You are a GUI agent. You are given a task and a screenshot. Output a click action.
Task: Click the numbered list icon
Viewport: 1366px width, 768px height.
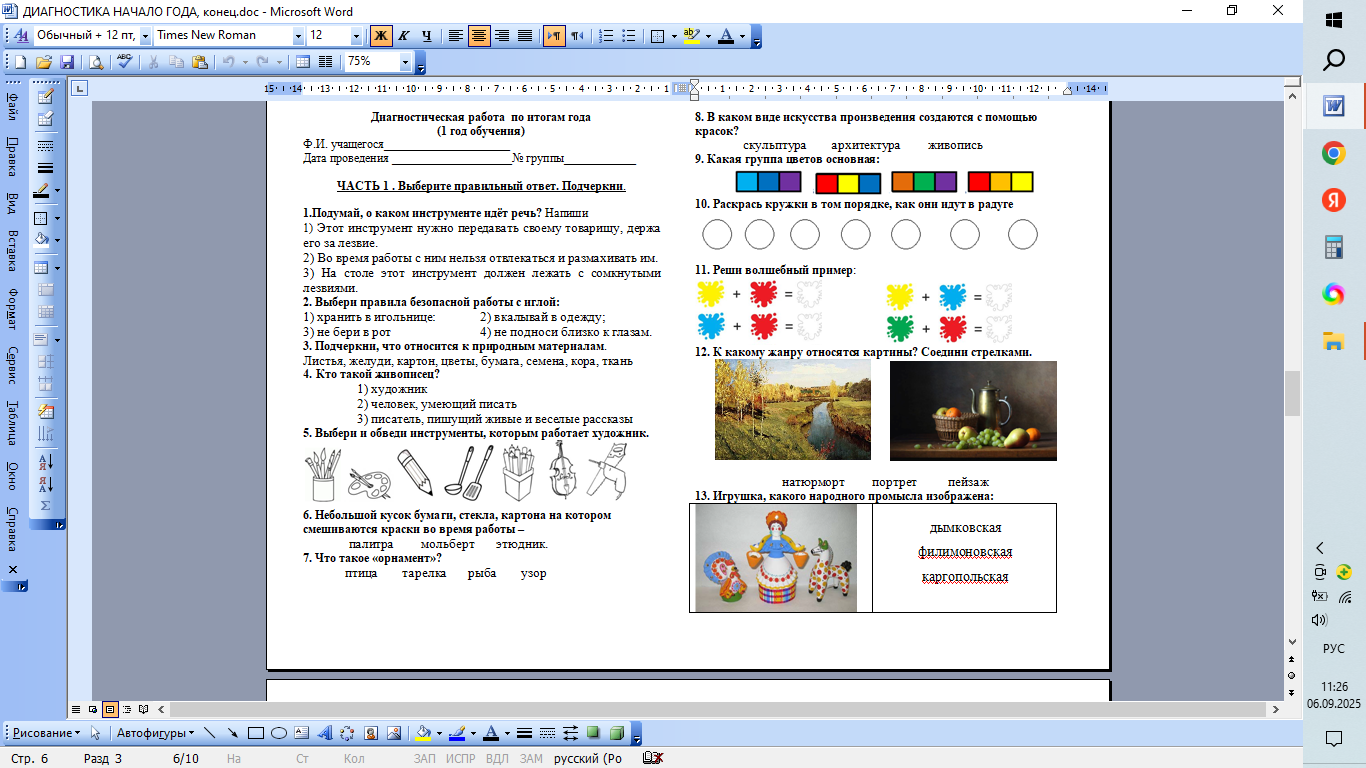[606, 36]
